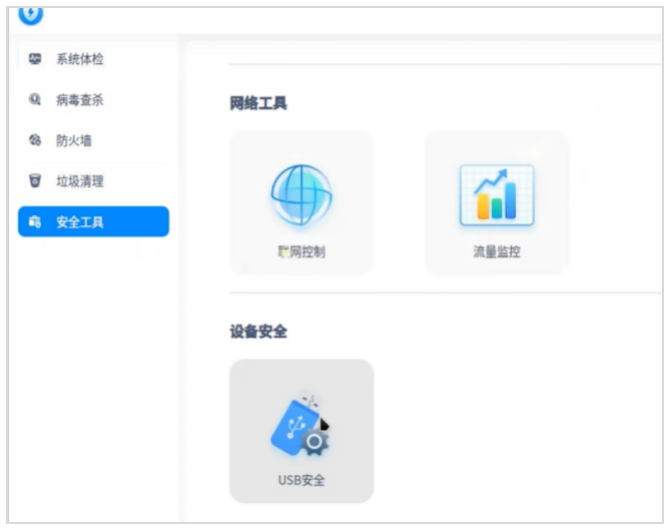Click the 流量监控 label

497,252
